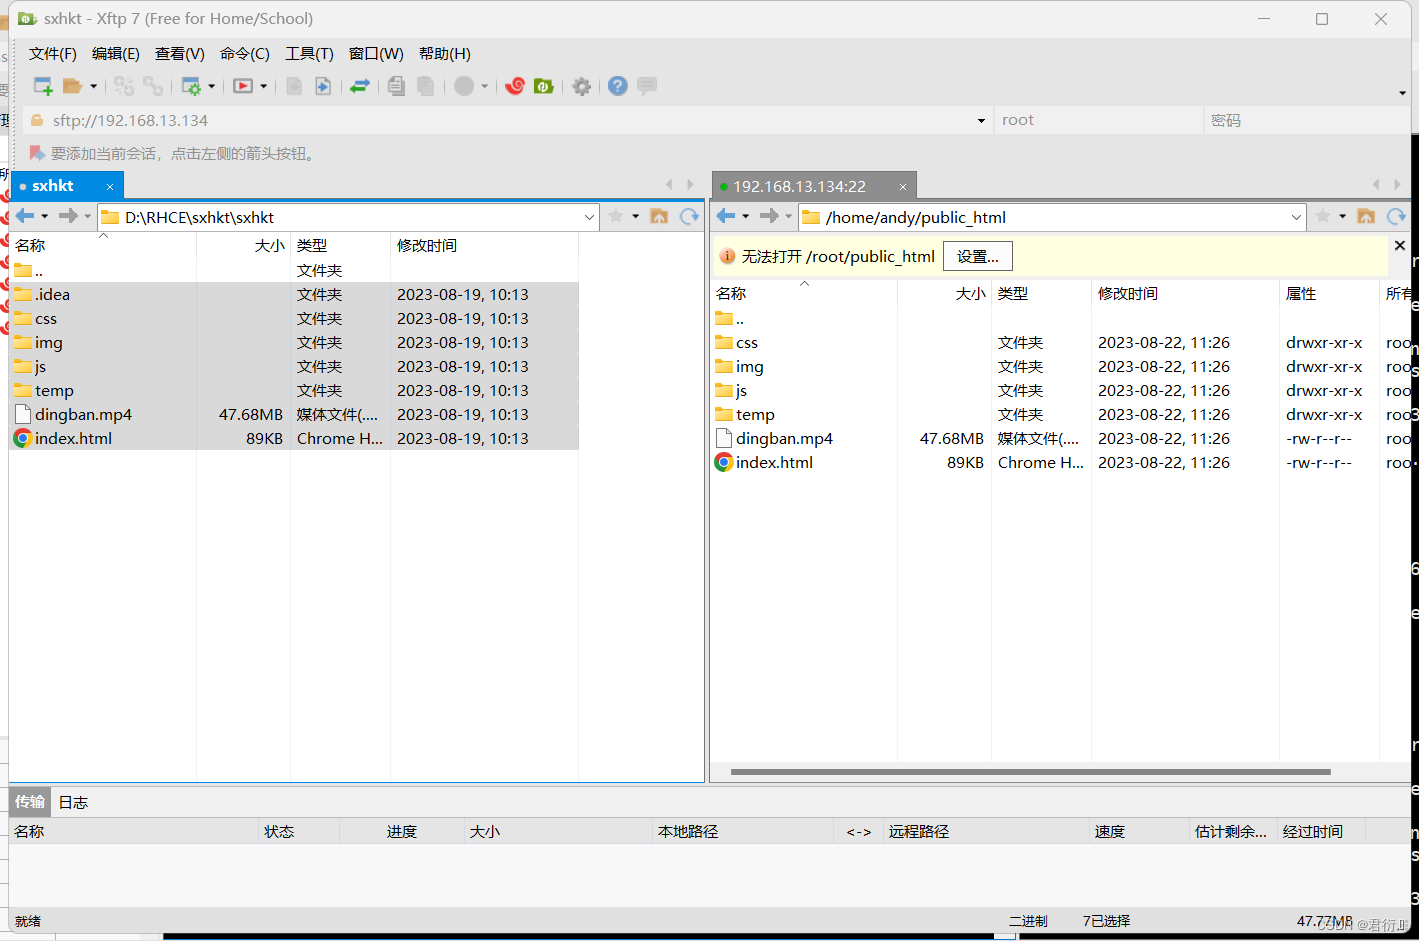
Task: Select remote index.html file
Action: click(x=774, y=462)
